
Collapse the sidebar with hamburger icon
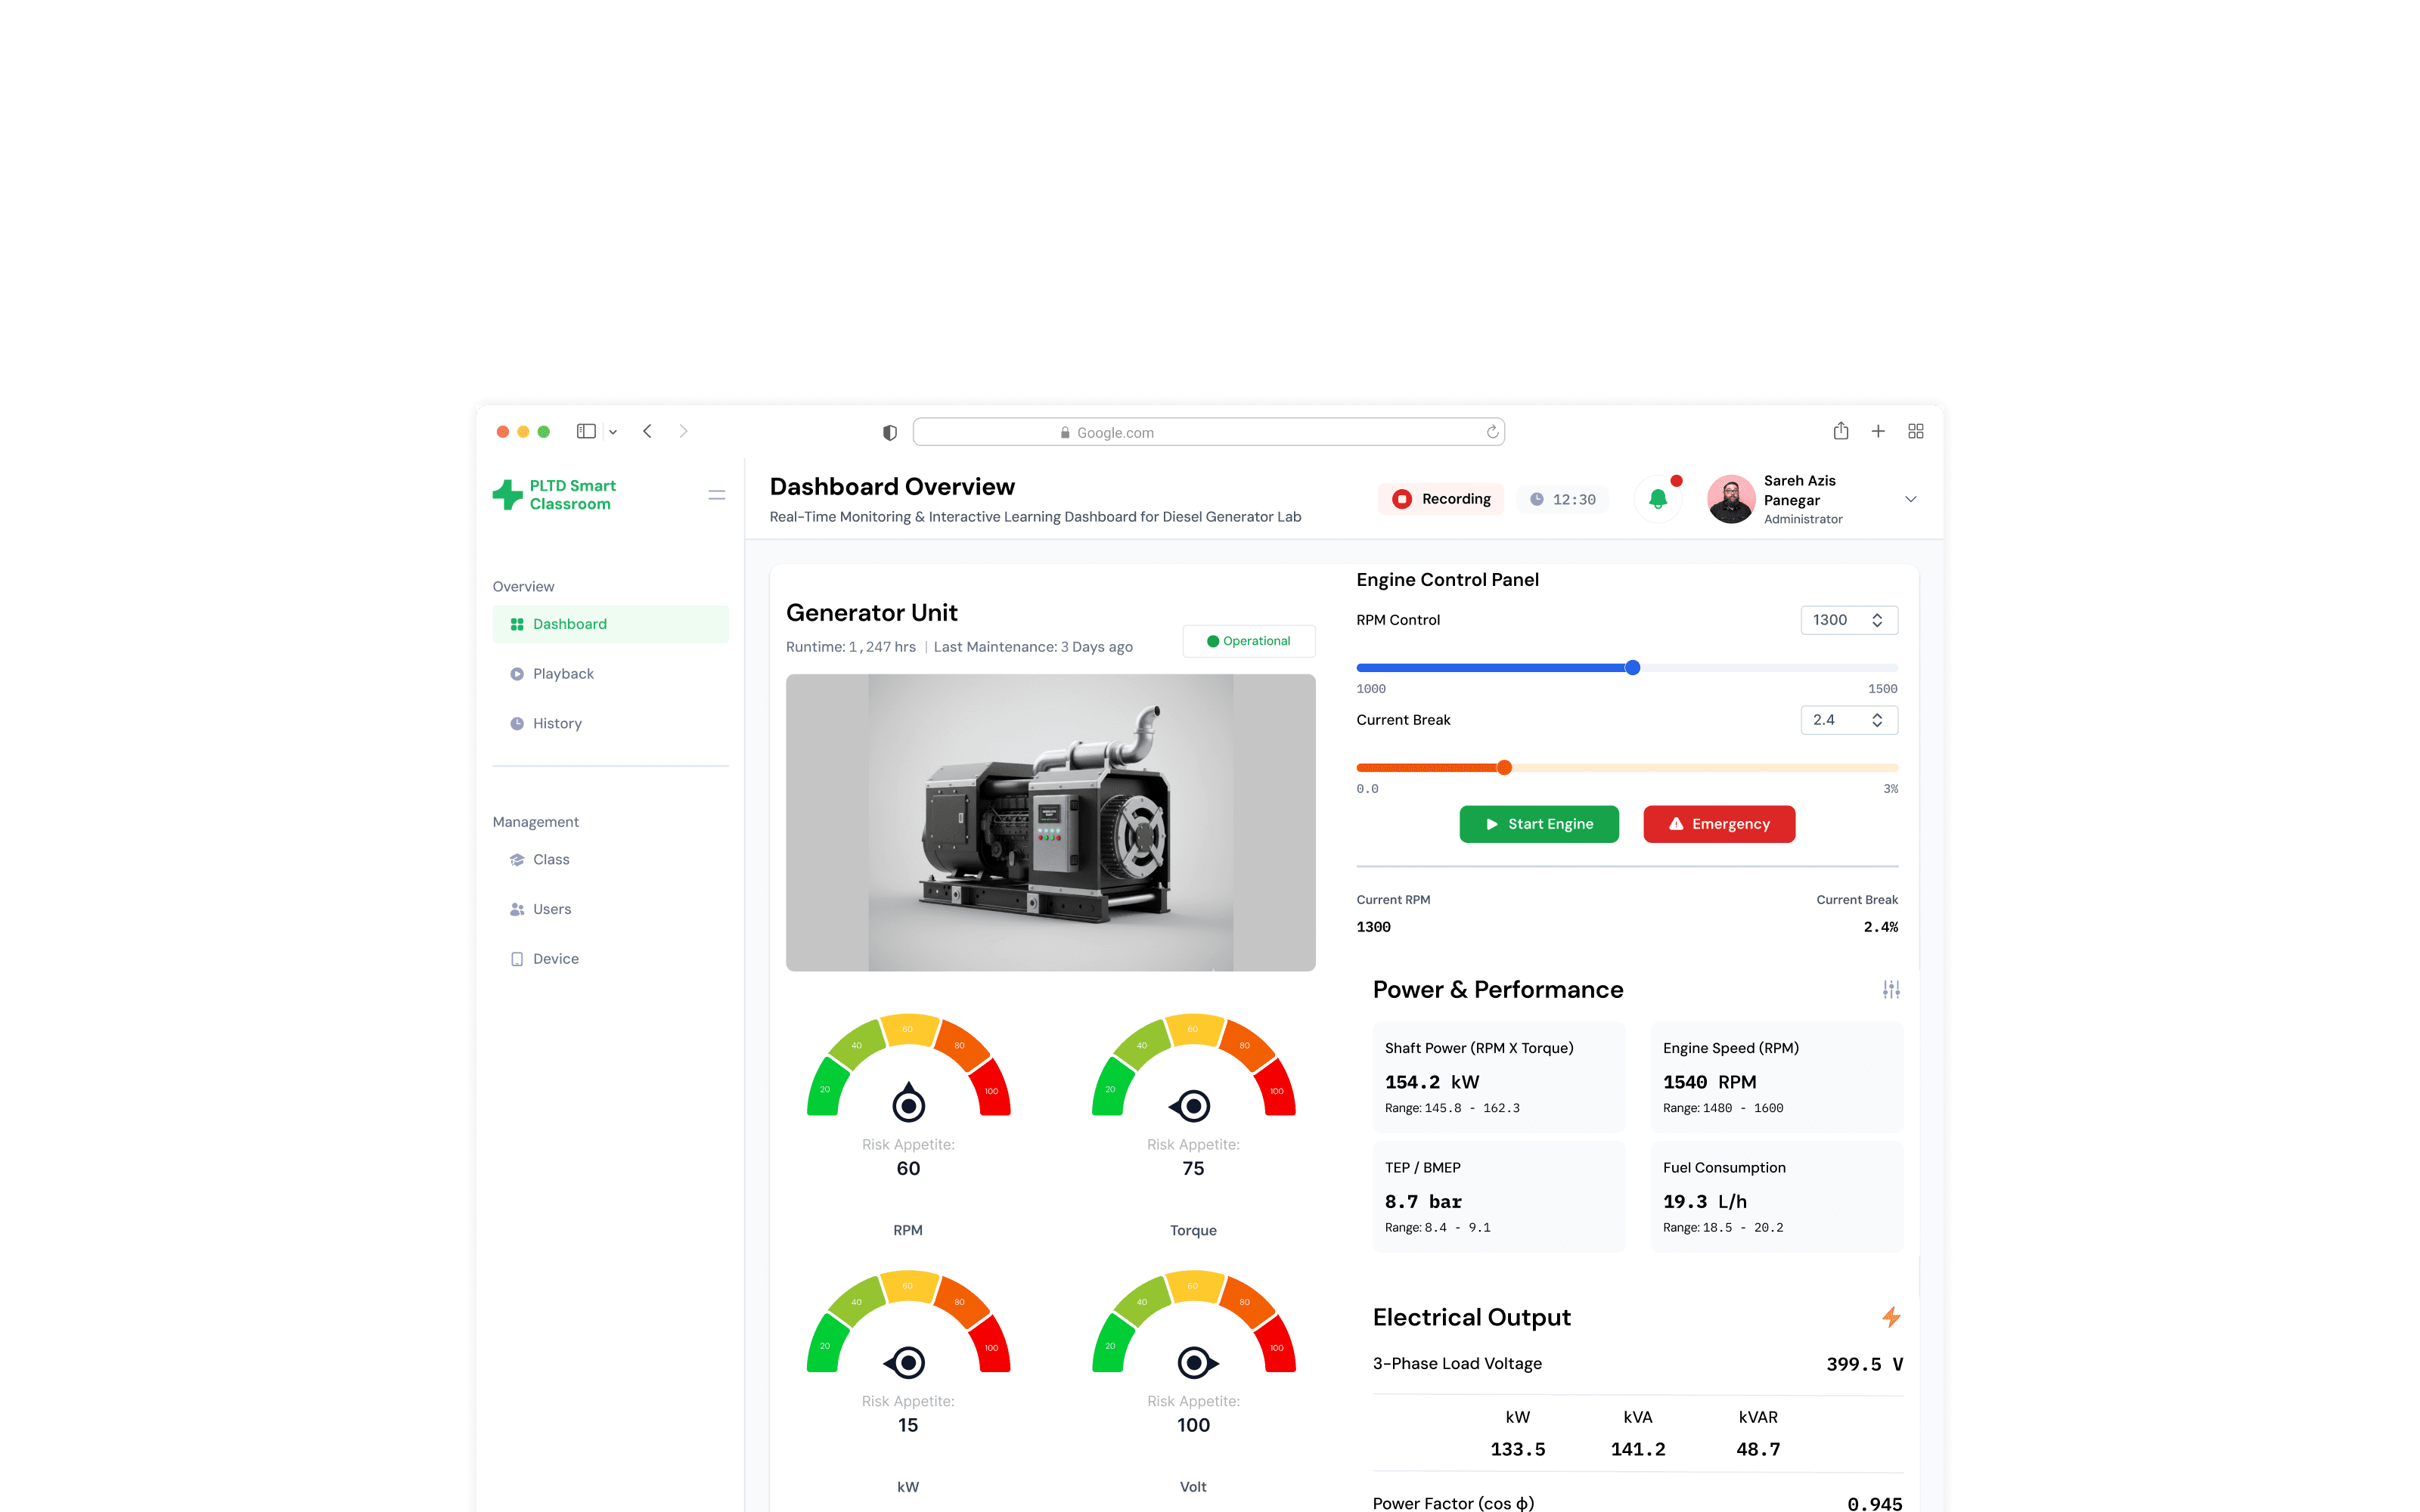[716, 495]
